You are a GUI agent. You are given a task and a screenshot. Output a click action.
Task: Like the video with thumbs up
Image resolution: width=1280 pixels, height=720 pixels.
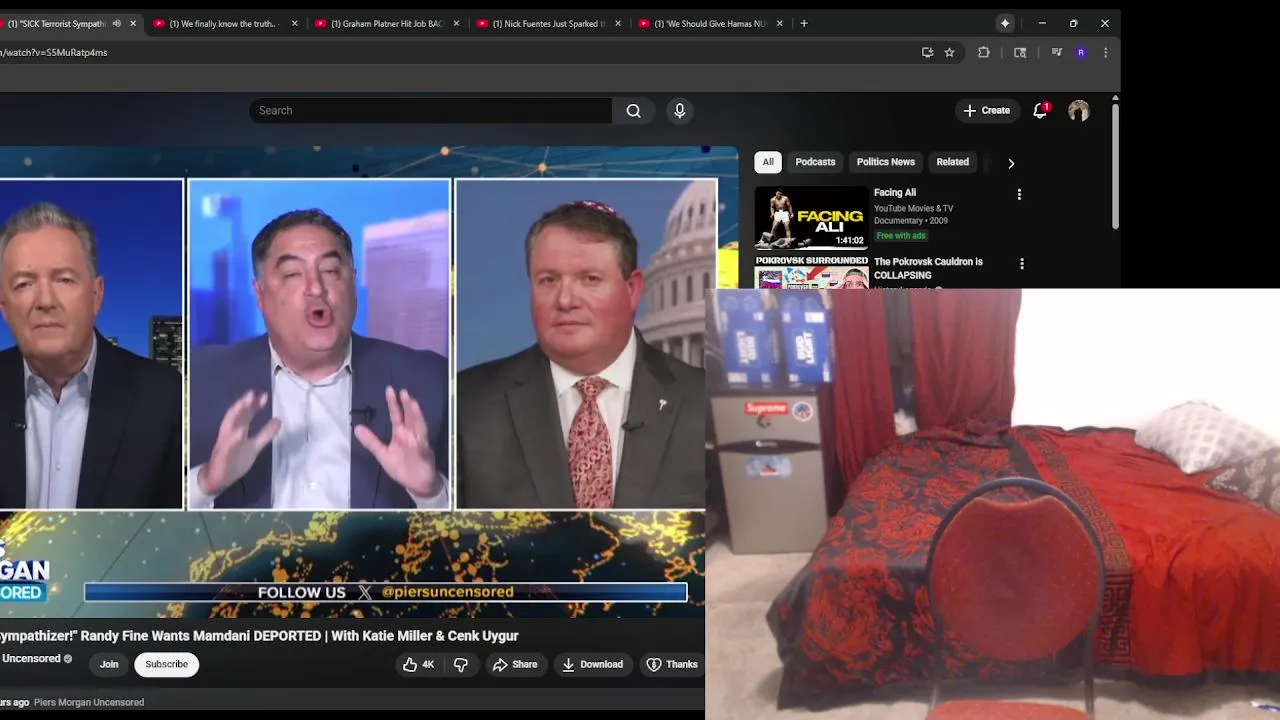coord(418,664)
